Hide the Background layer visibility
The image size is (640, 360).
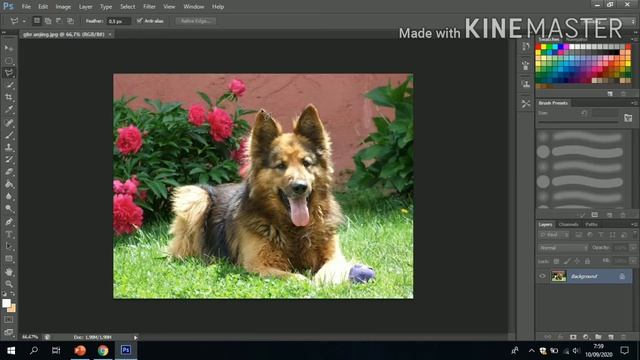542,276
